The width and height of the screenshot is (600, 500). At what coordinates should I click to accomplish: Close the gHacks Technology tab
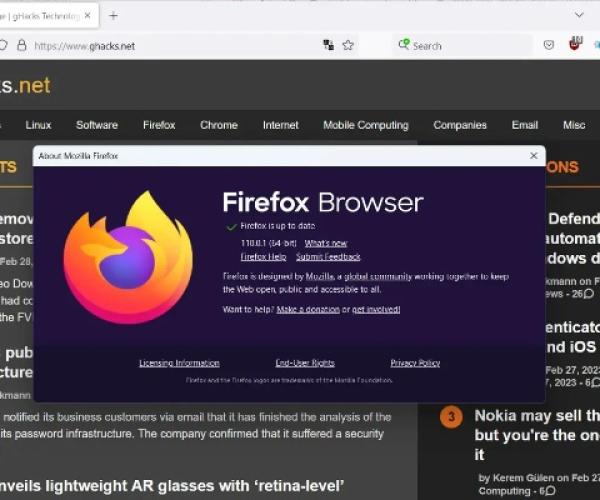coord(89,16)
